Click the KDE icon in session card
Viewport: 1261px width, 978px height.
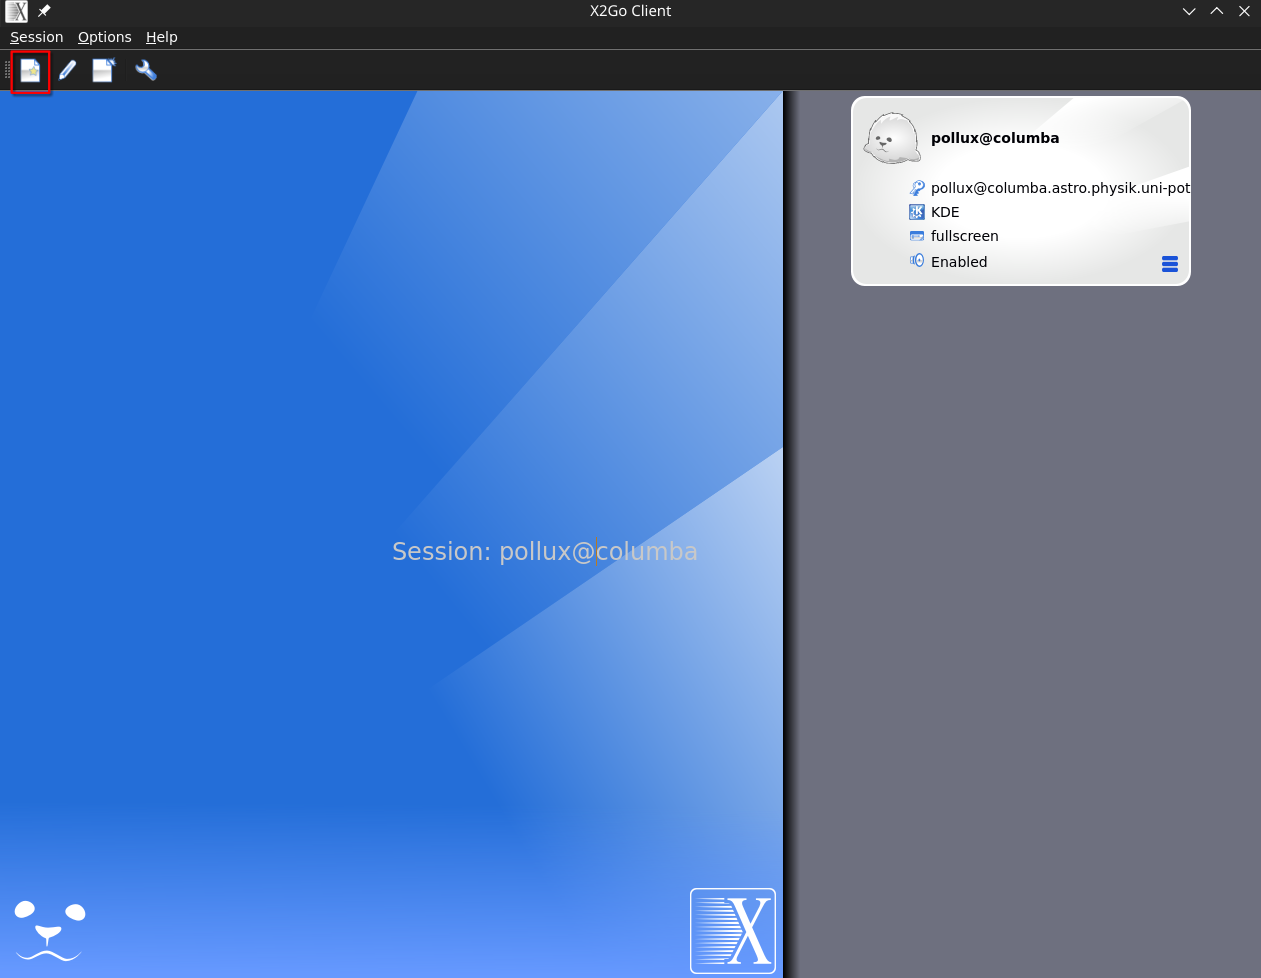917,212
